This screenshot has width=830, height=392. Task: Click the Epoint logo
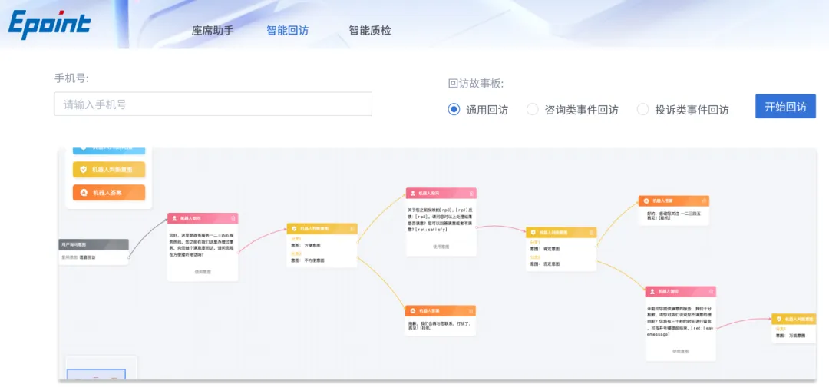click(x=49, y=25)
